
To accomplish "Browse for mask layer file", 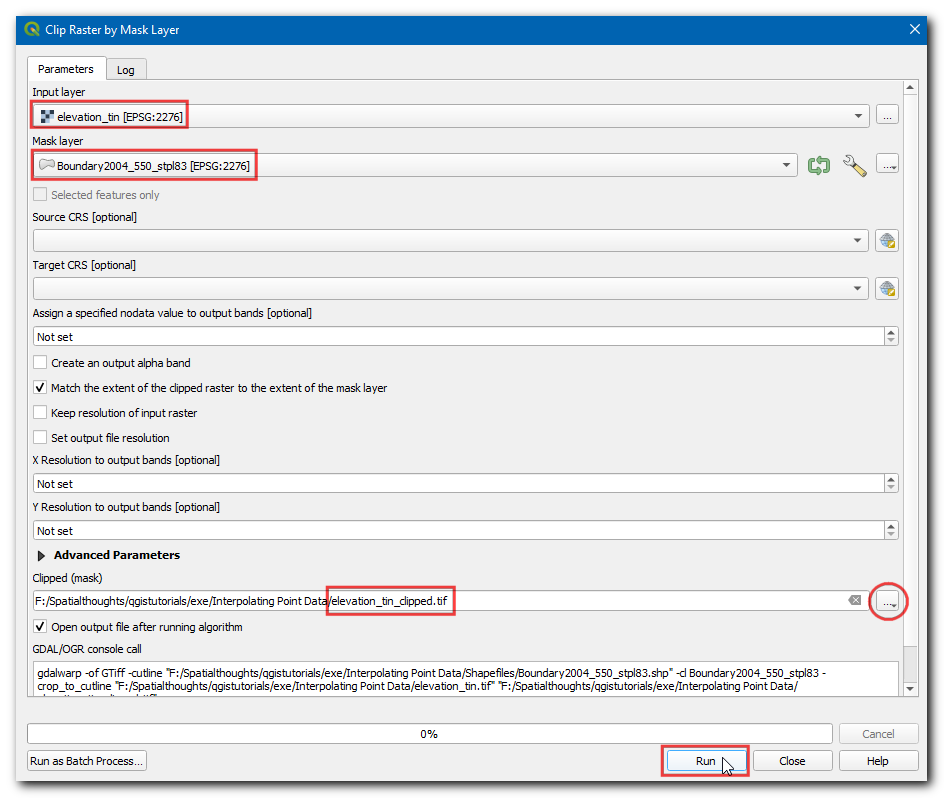I will coord(887,164).
